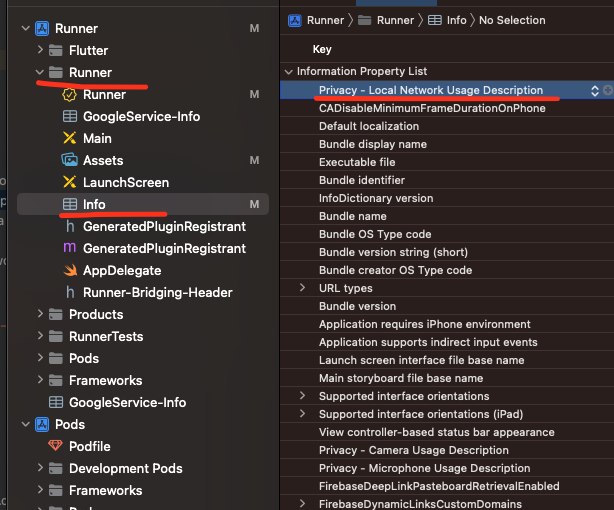Expand the RunnerTests folder
614x510 pixels.
40,336
